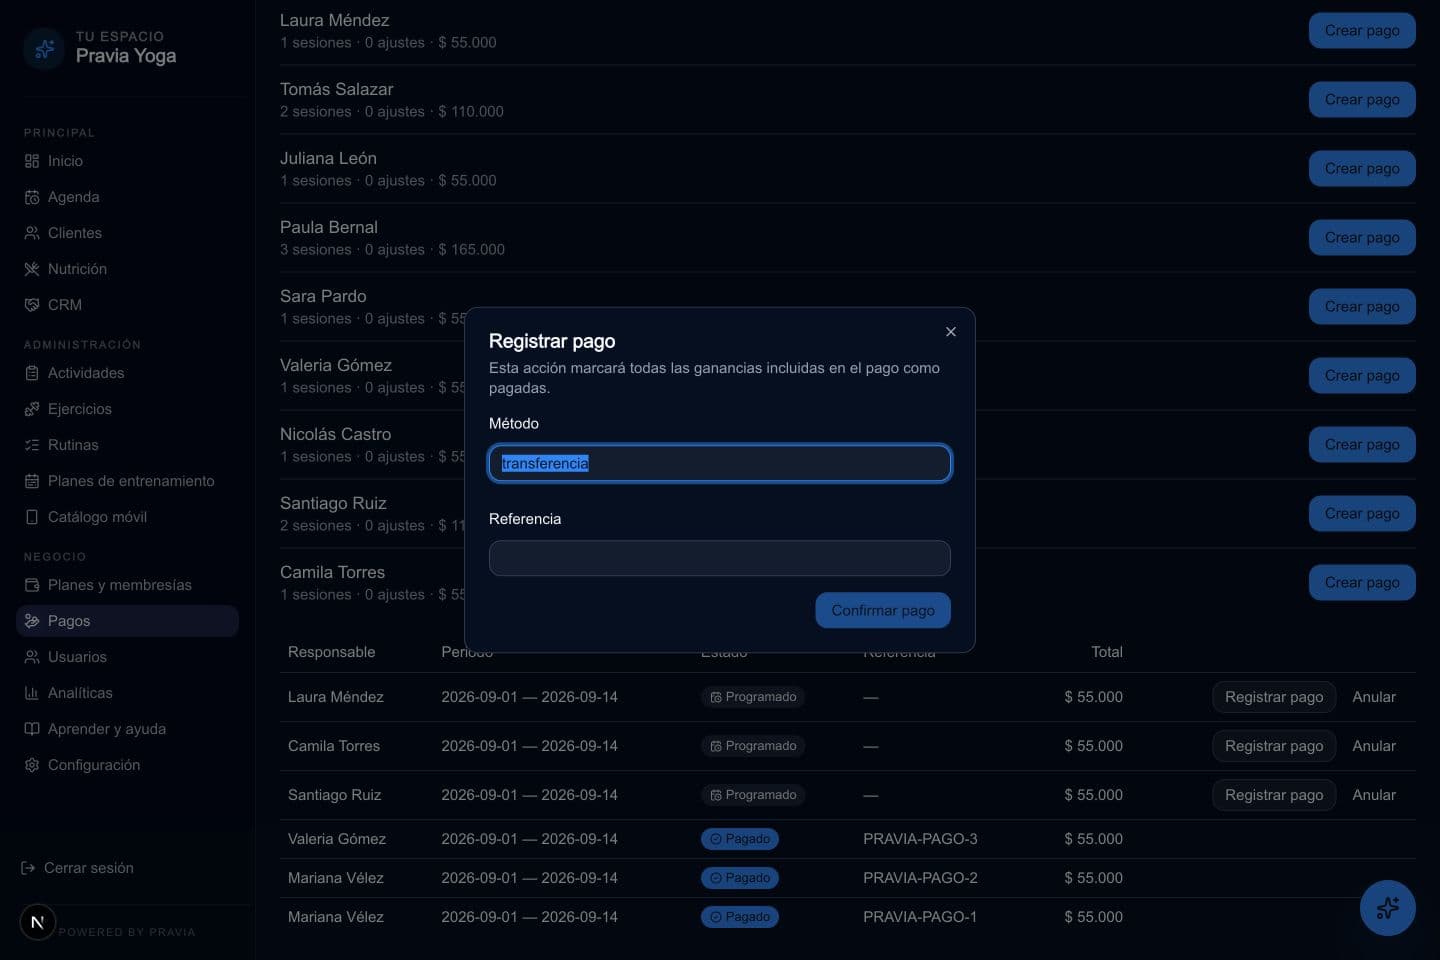Click the Agenda calendar icon
The width and height of the screenshot is (1440, 960).
coord(32,197)
